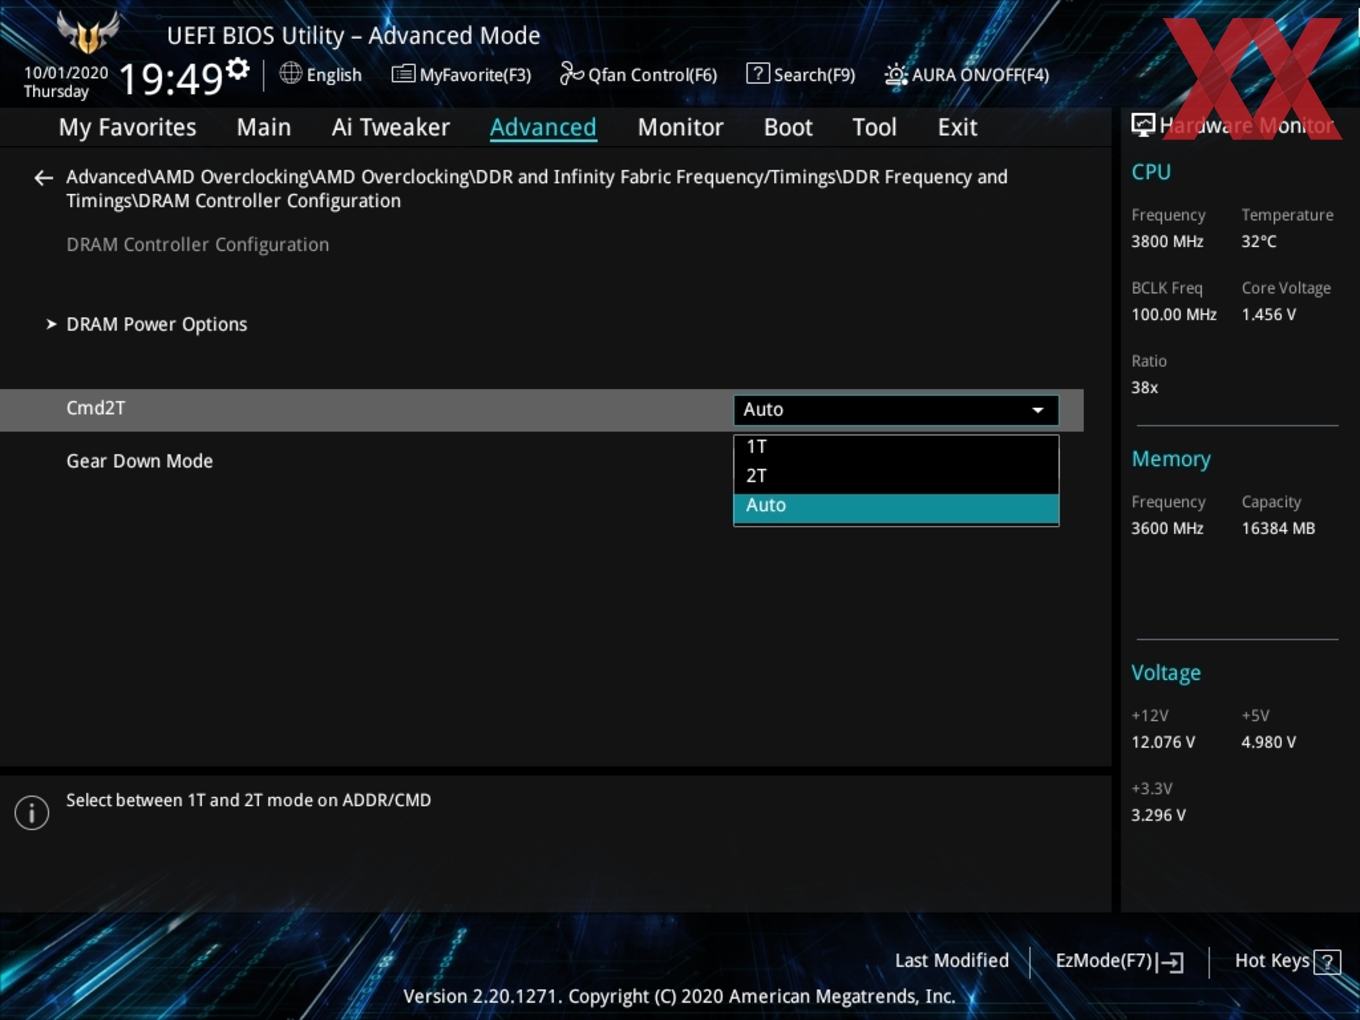Choose Auto in the Cmd2T list
The height and width of the screenshot is (1020, 1360).
pyautogui.click(x=896, y=506)
